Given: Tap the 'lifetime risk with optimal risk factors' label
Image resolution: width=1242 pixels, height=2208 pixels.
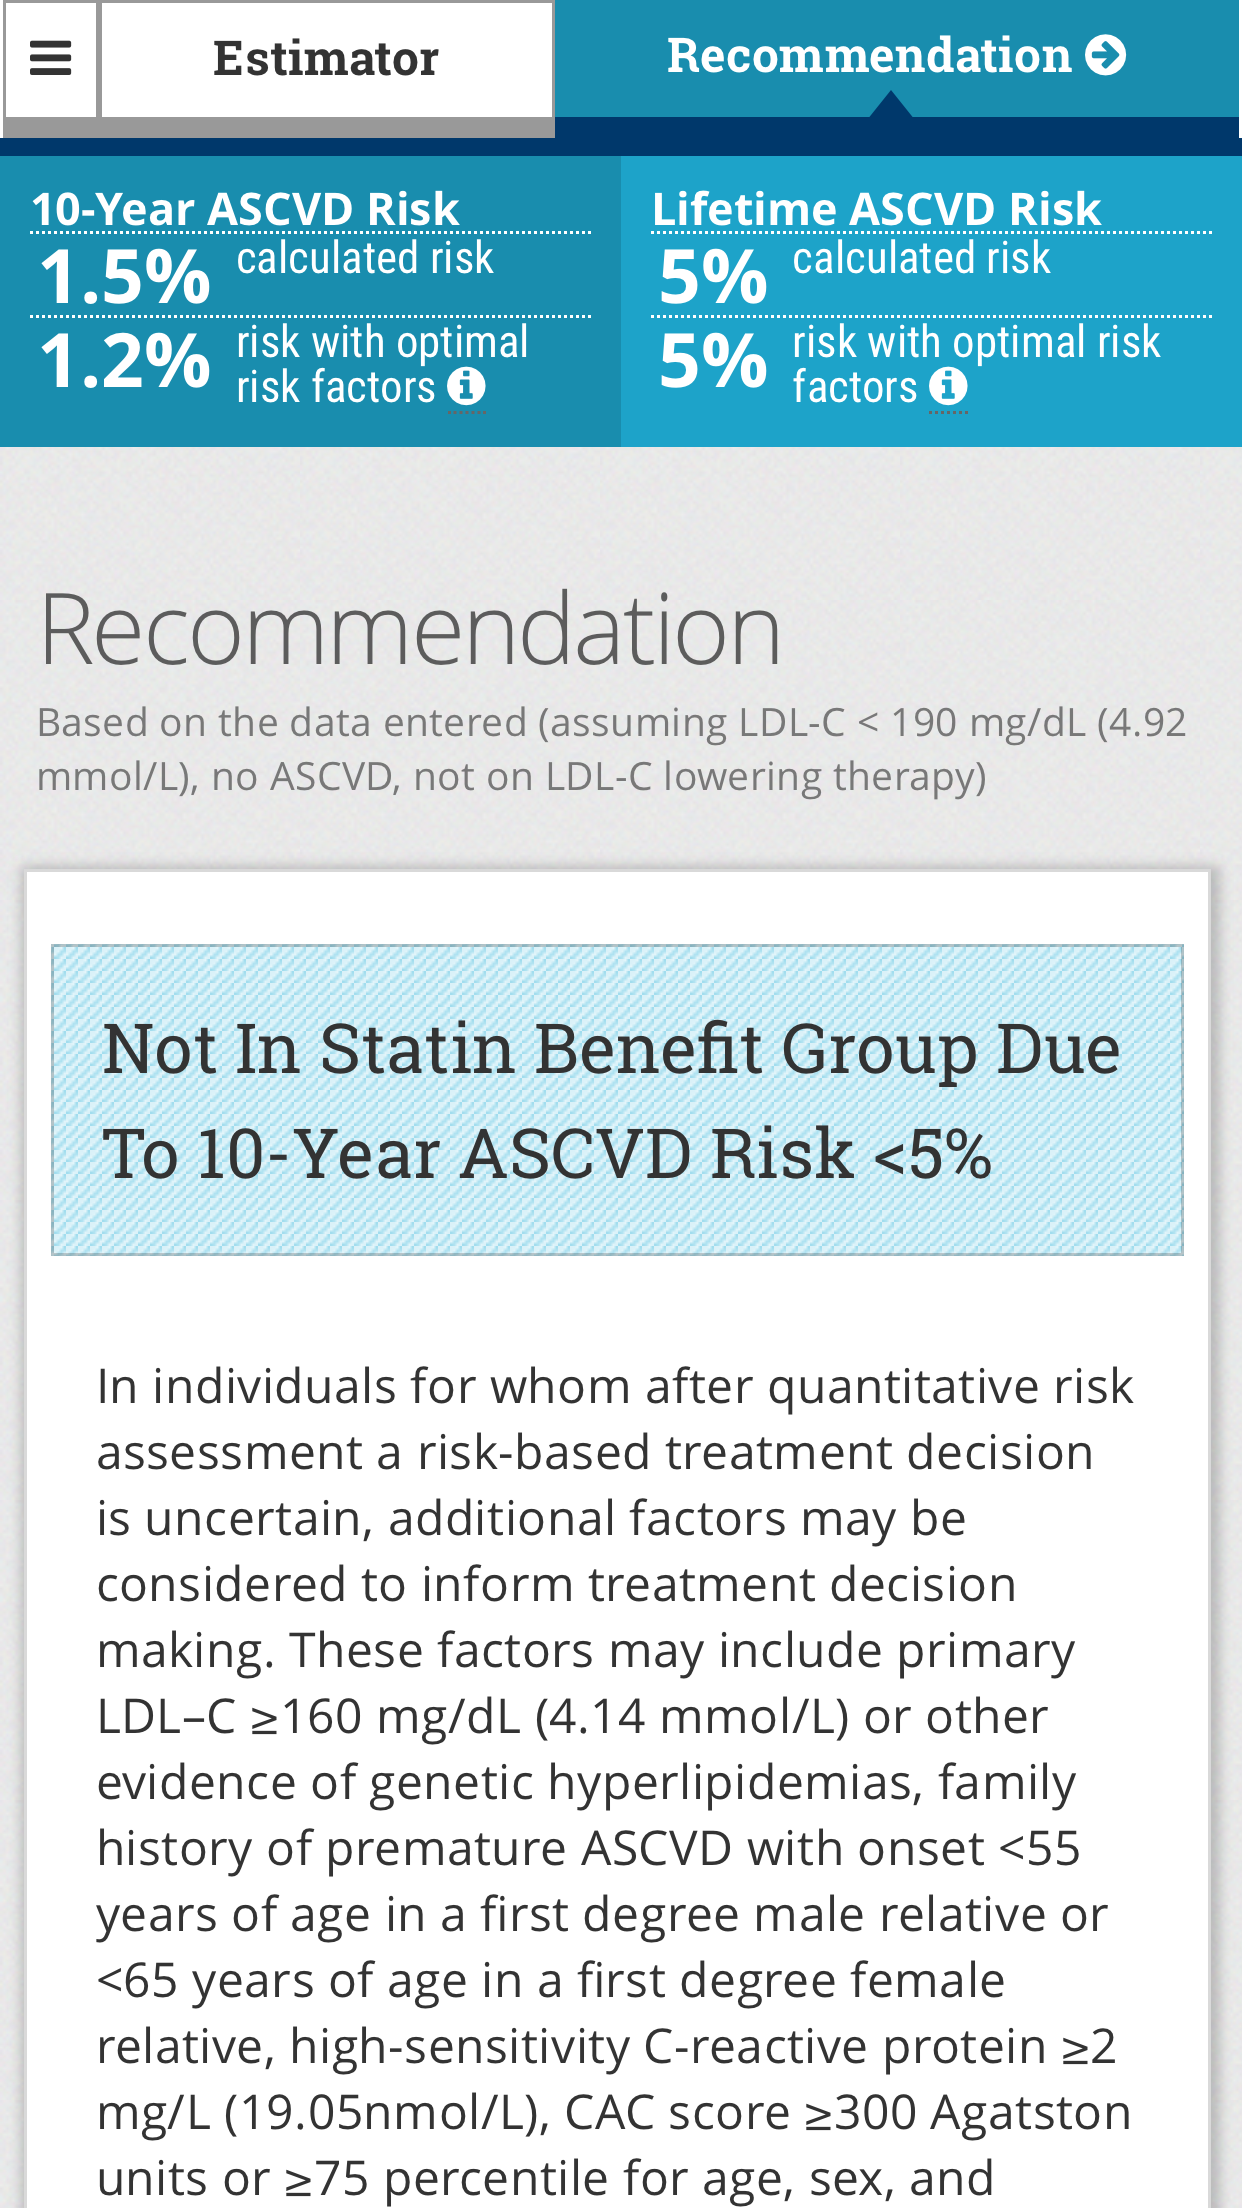Looking at the screenshot, I should (976, 365).
